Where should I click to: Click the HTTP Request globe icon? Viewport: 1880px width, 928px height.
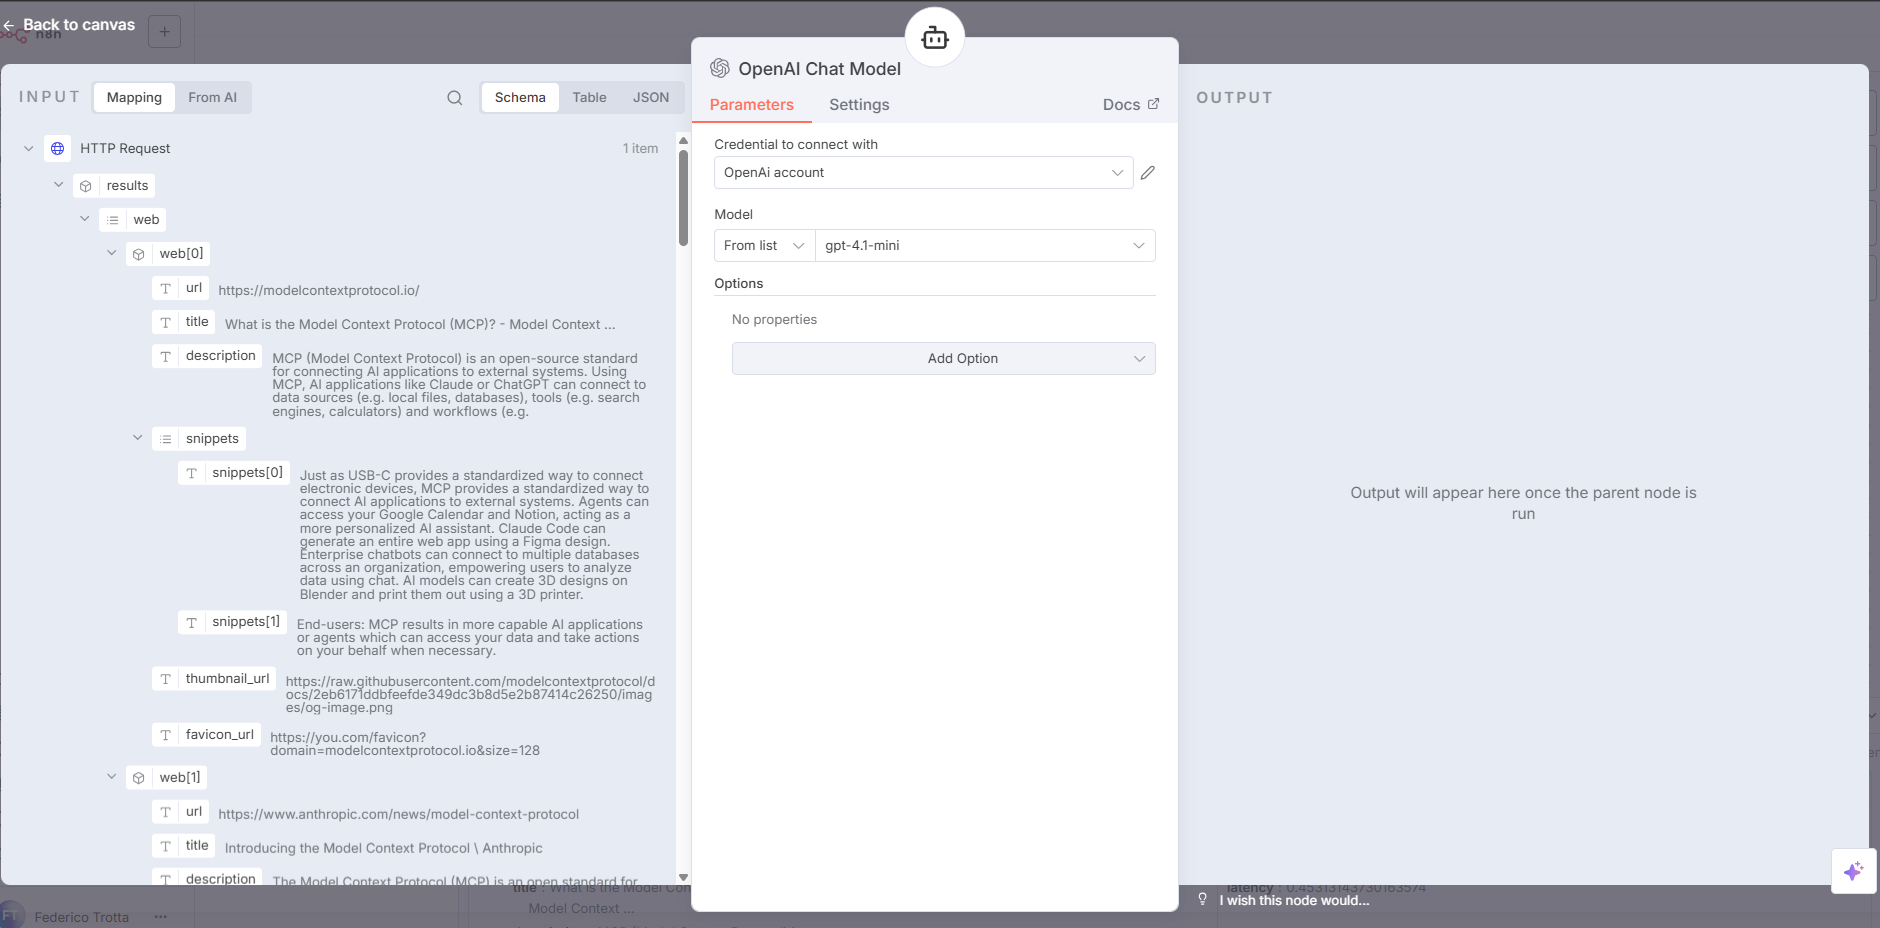(58, 148)
